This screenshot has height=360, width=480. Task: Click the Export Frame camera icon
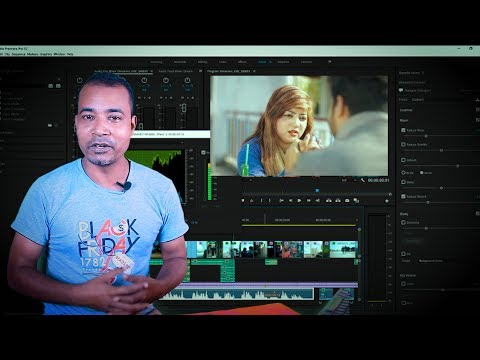click(x=347, y=200)
